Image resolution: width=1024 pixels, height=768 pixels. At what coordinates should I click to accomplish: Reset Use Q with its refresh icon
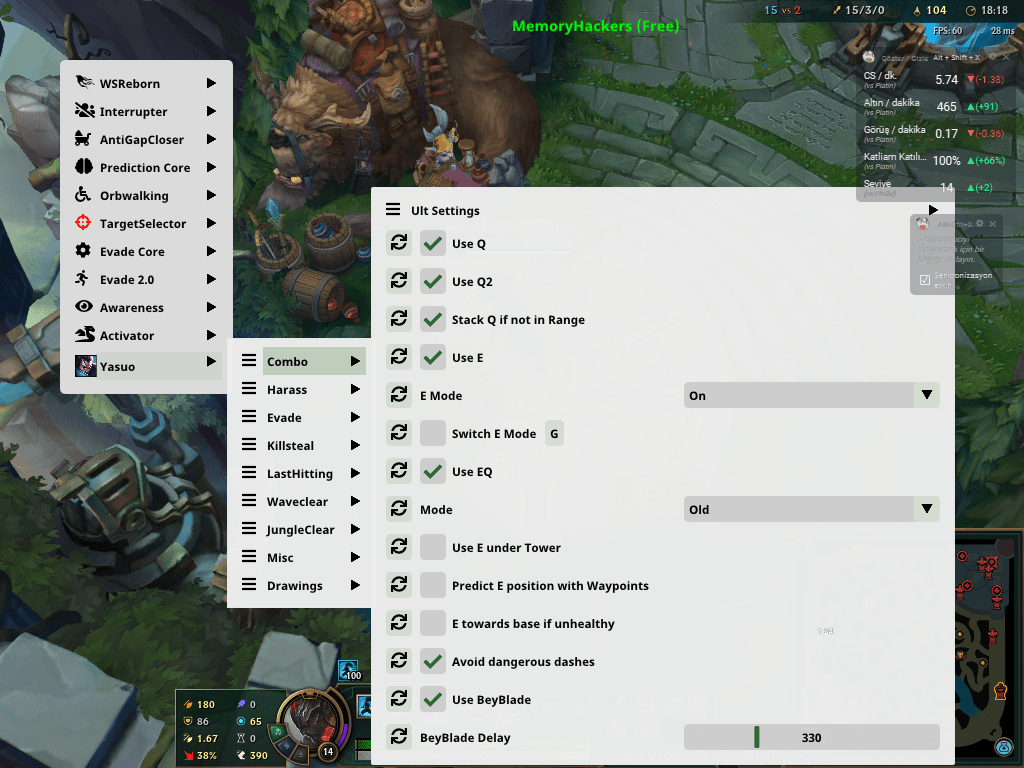pyautogui.click(x=398, y=243)
